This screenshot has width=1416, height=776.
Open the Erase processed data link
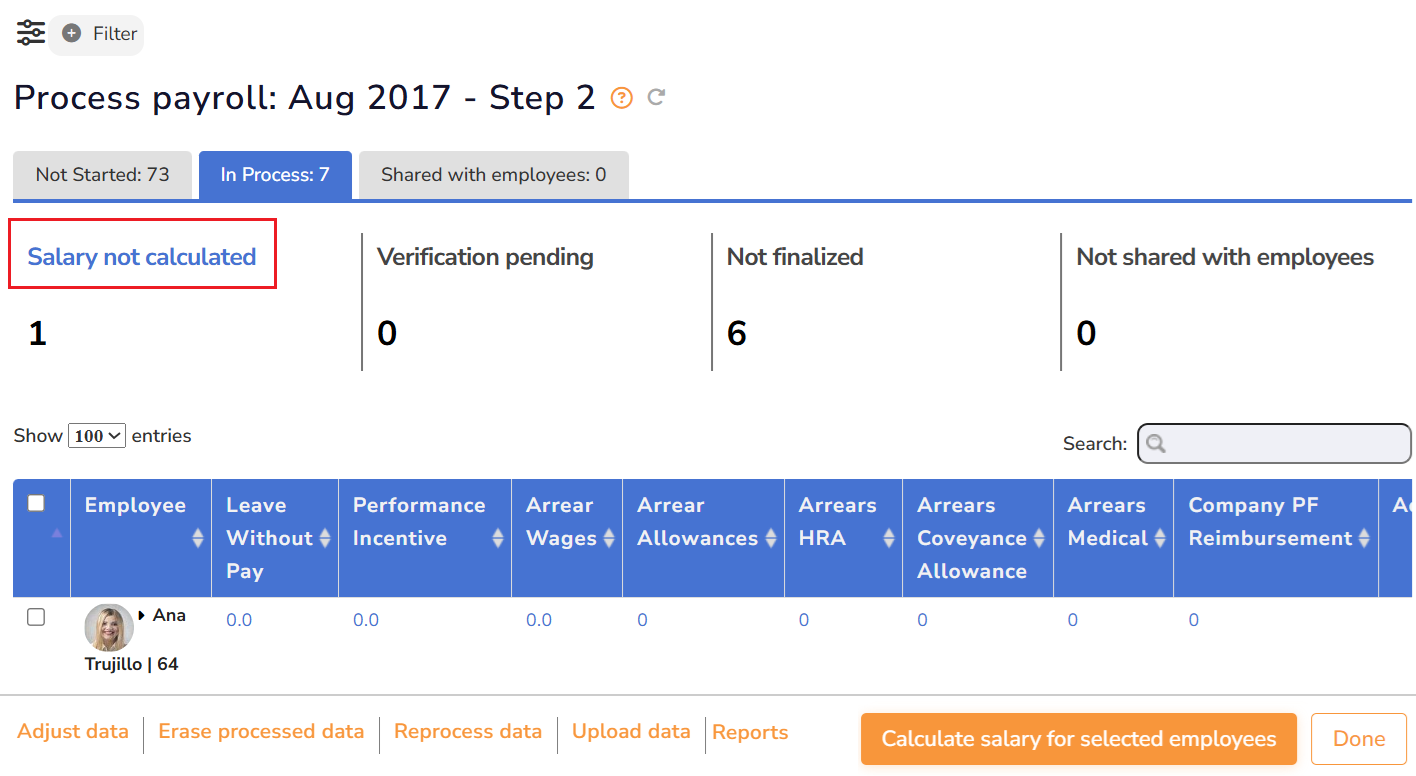(261, 732)
